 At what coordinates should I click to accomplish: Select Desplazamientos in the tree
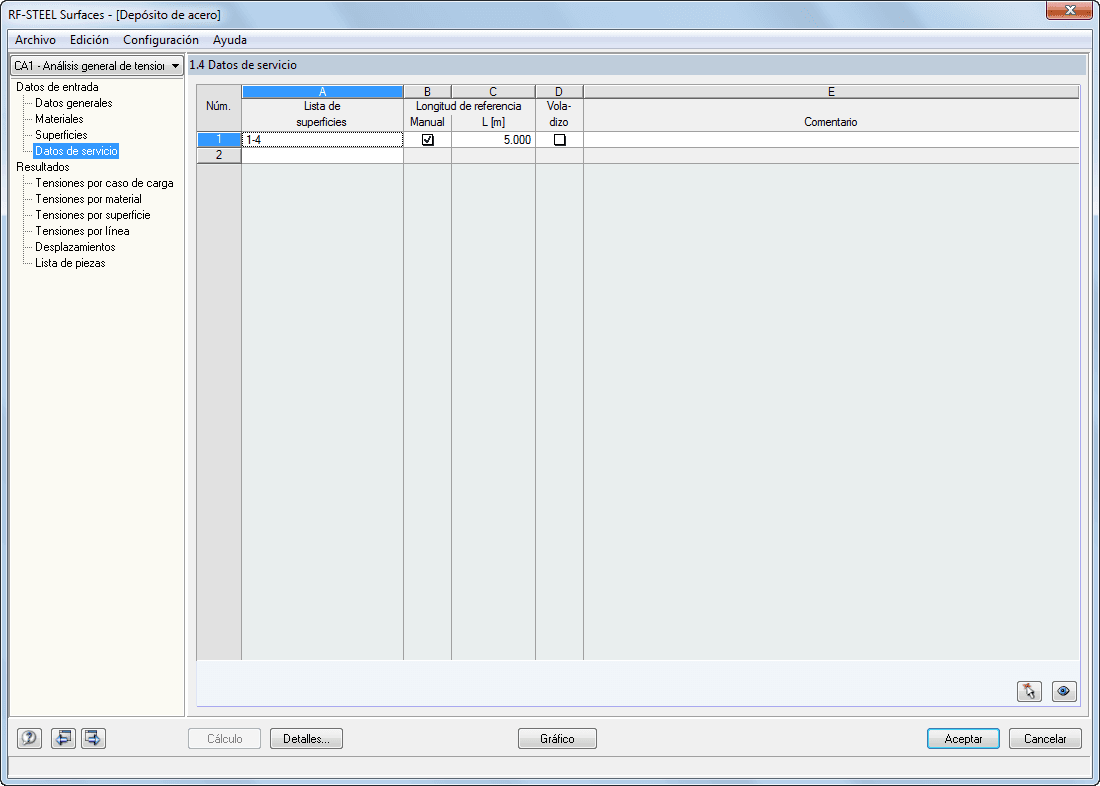(x=75, y=247)
